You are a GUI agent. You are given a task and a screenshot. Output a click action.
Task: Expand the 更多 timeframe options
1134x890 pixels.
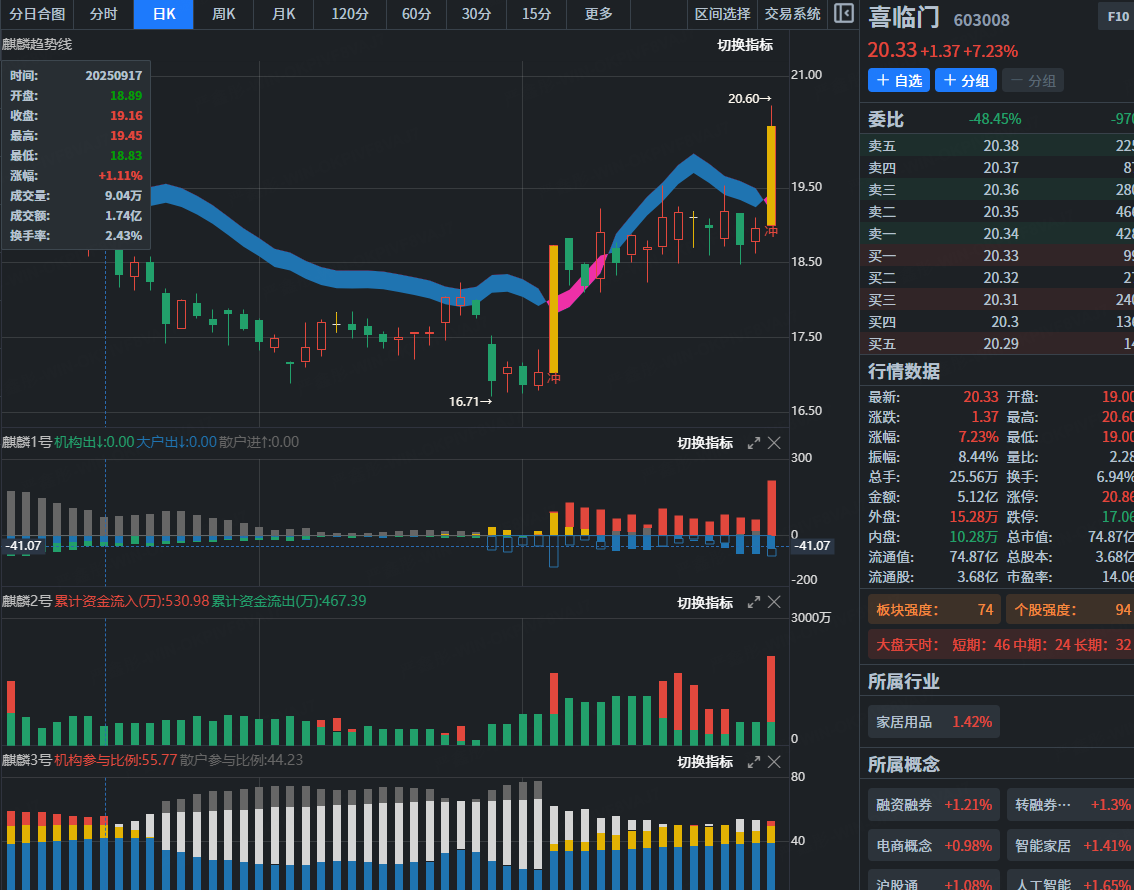coord(599,14)
